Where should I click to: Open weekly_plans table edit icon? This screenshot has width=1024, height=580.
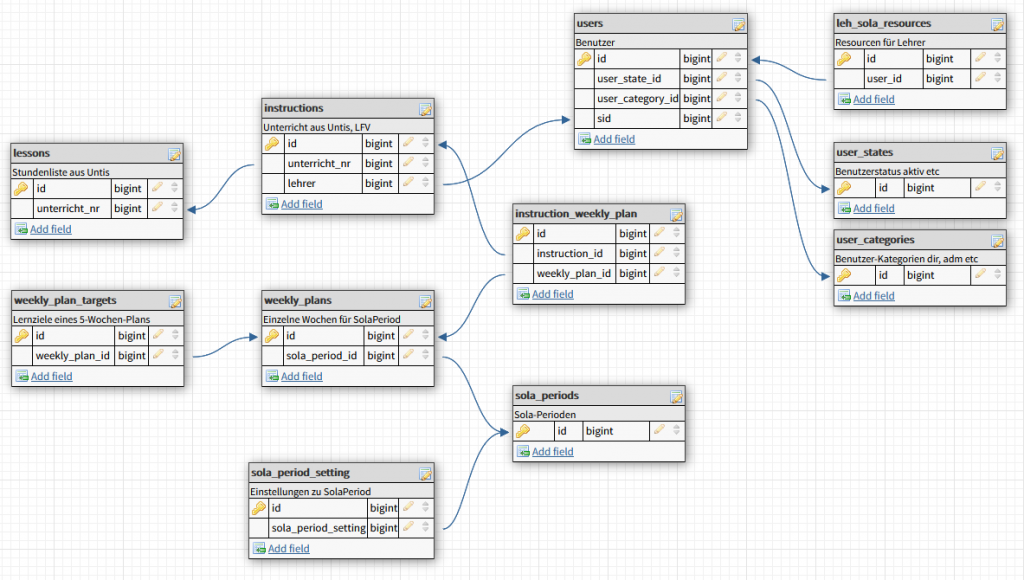[x=425, y=302]
